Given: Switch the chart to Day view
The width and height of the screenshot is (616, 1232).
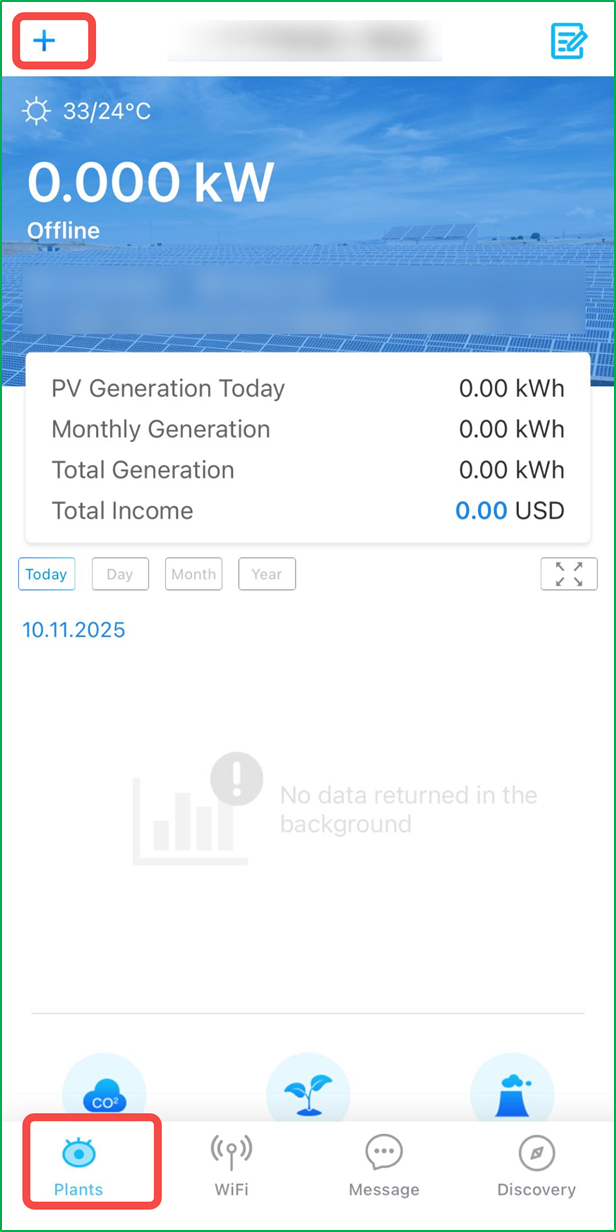Looking at the screenshot, I should [x=120, y=574].
